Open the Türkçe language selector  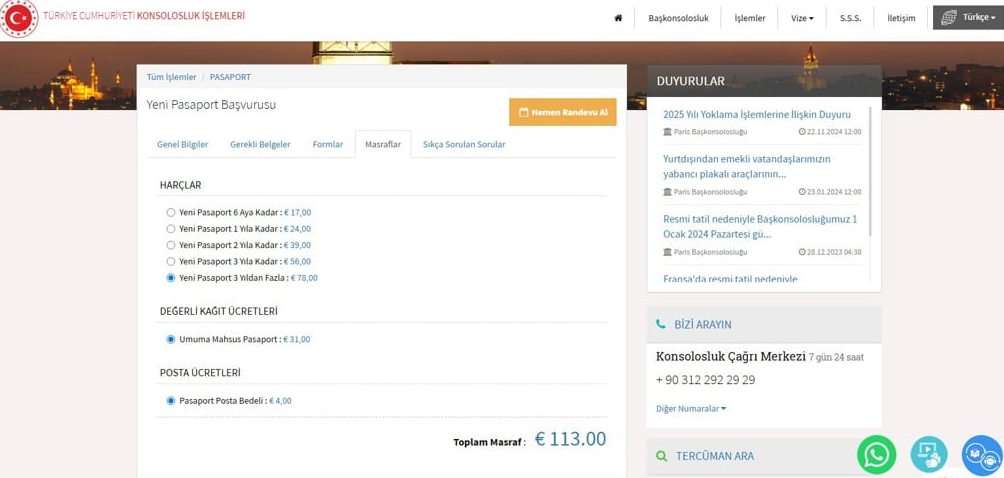pyautogui.click(x=967, y=18)
